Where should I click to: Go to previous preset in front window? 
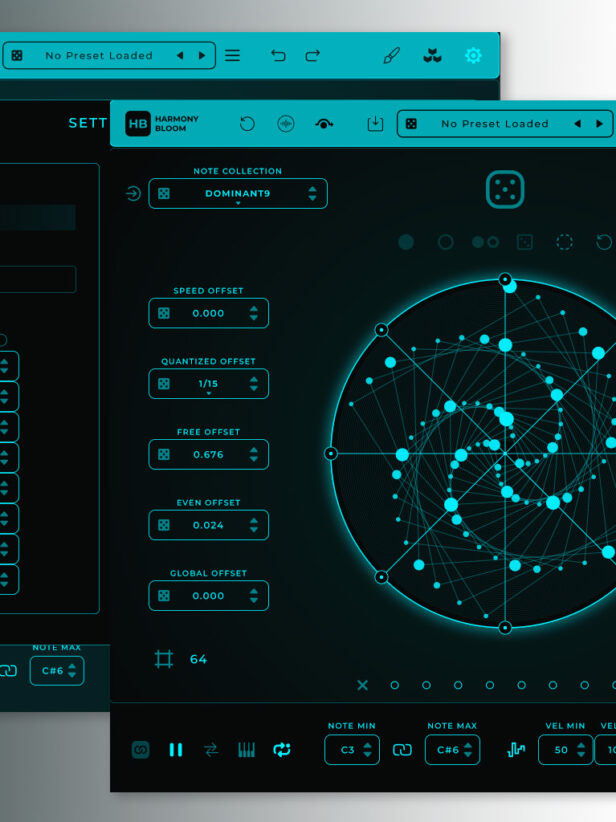click(x=577, y=123)
